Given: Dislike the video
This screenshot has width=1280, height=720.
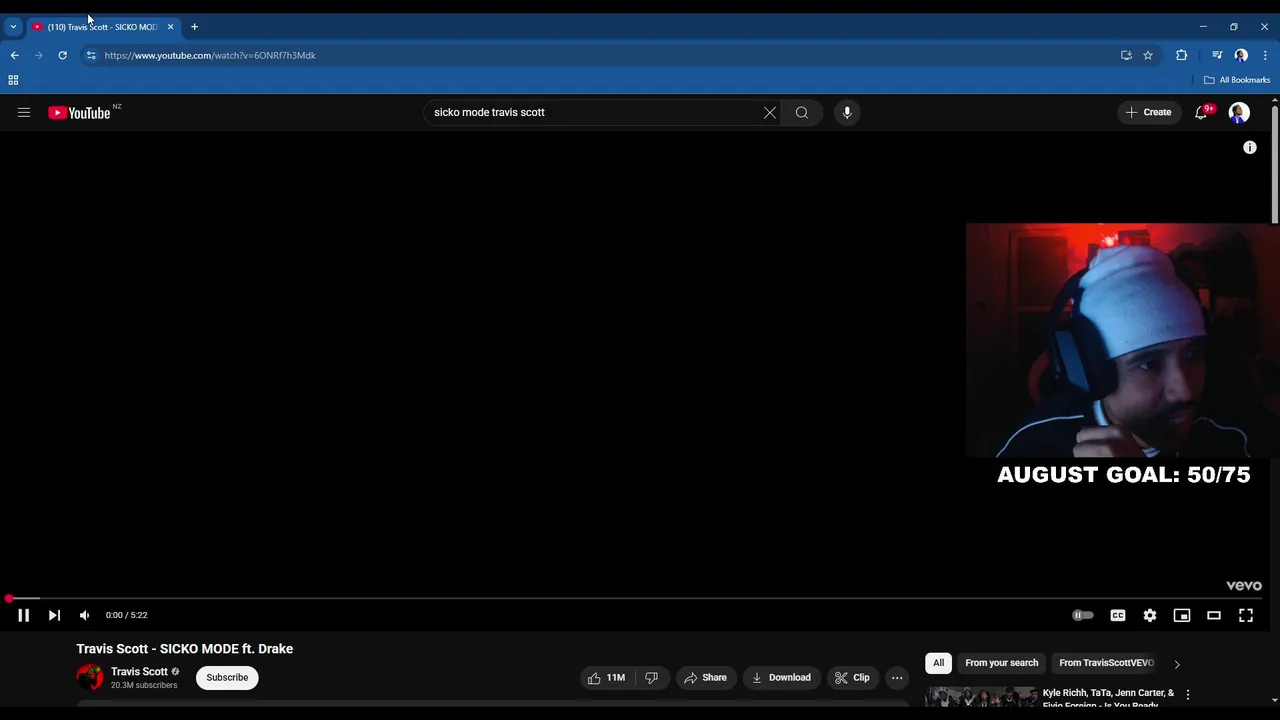Looking at the screenshot, I should click(x=651, y=678).
